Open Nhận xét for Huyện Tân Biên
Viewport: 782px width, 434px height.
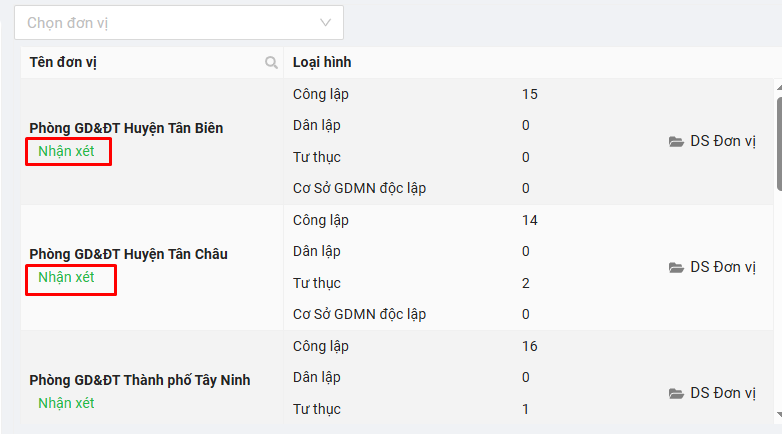point(67,152)
